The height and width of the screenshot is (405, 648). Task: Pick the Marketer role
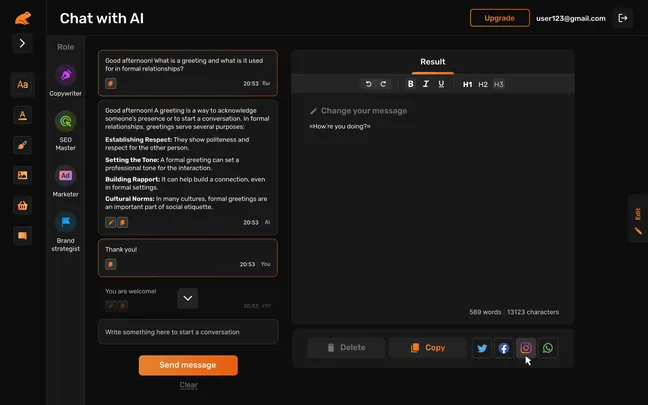tap(65, 175)
